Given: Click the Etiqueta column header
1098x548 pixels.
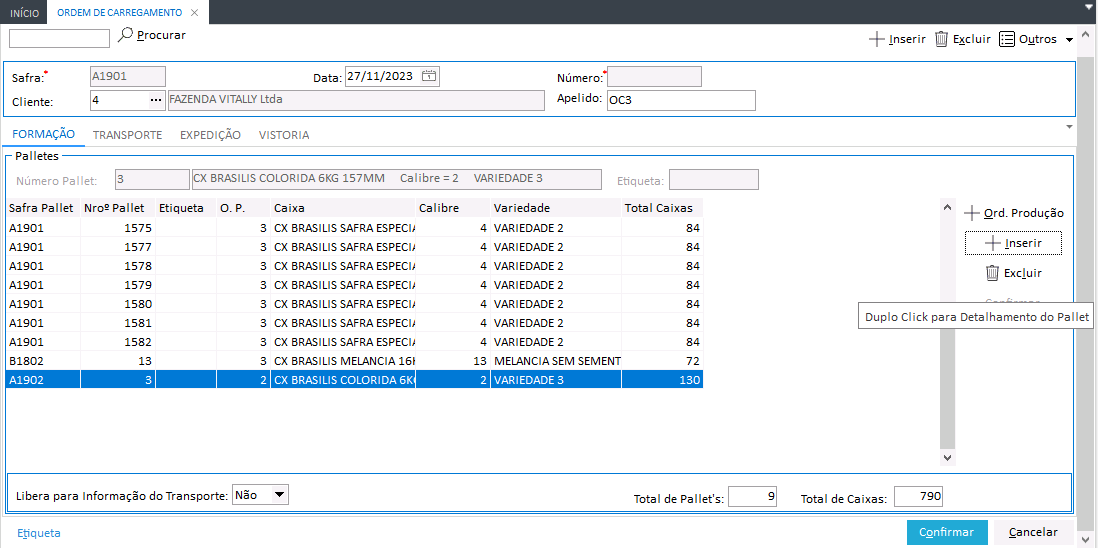Looking at the screenshot, I should coord(186,208).
